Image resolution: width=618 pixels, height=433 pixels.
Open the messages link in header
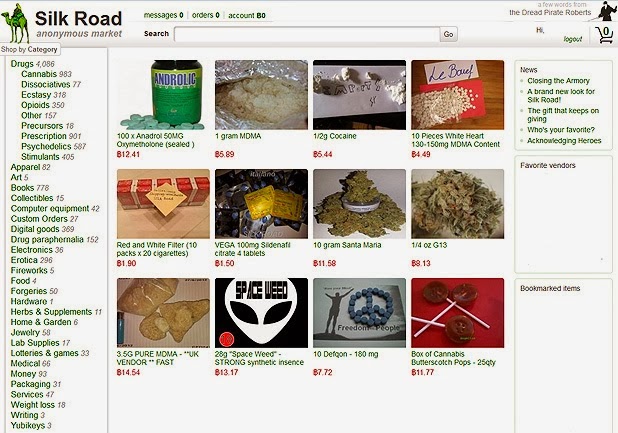[x=163, y=15]
